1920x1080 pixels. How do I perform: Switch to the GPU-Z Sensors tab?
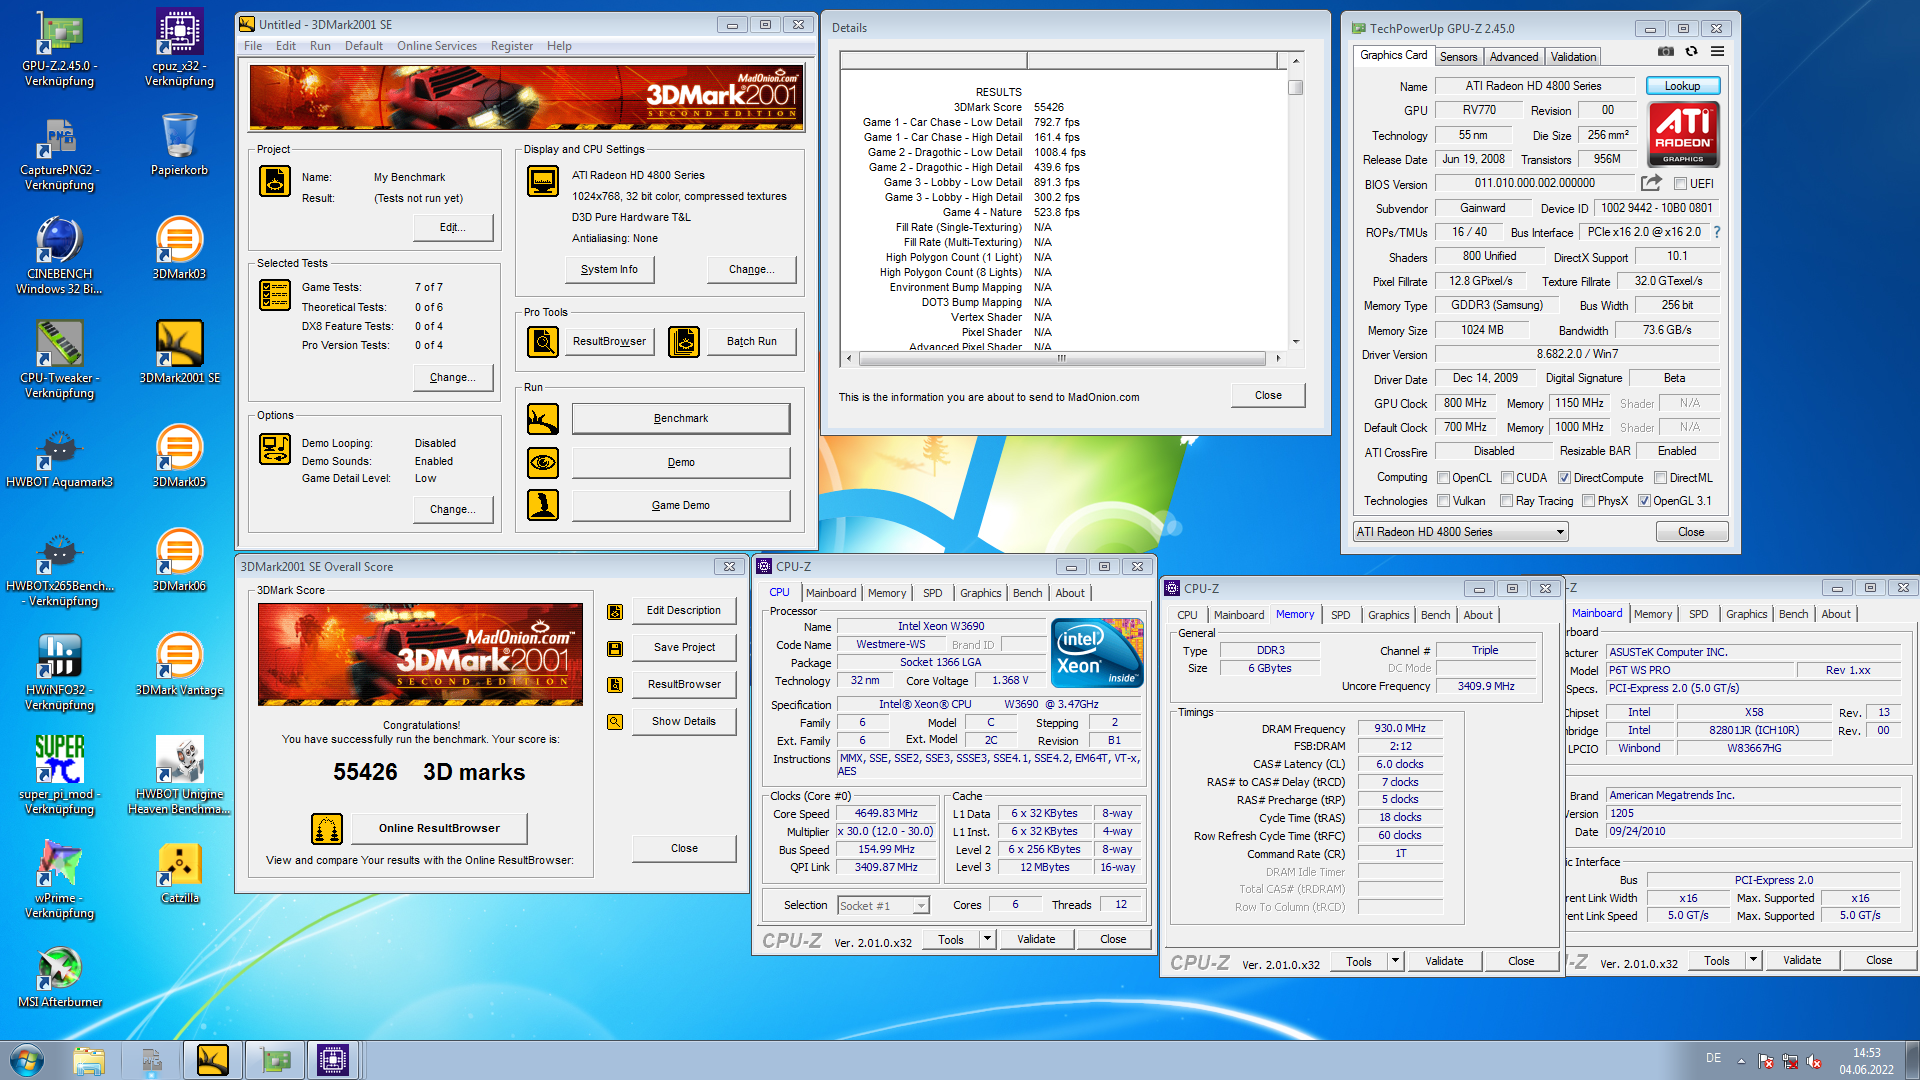click(1458, 57)
